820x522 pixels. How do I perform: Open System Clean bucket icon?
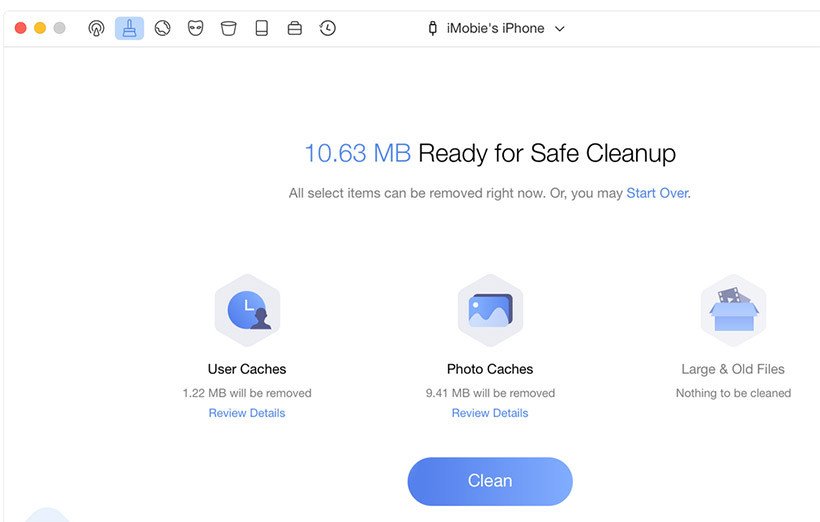pyautogui.click(x=229, y=28)
